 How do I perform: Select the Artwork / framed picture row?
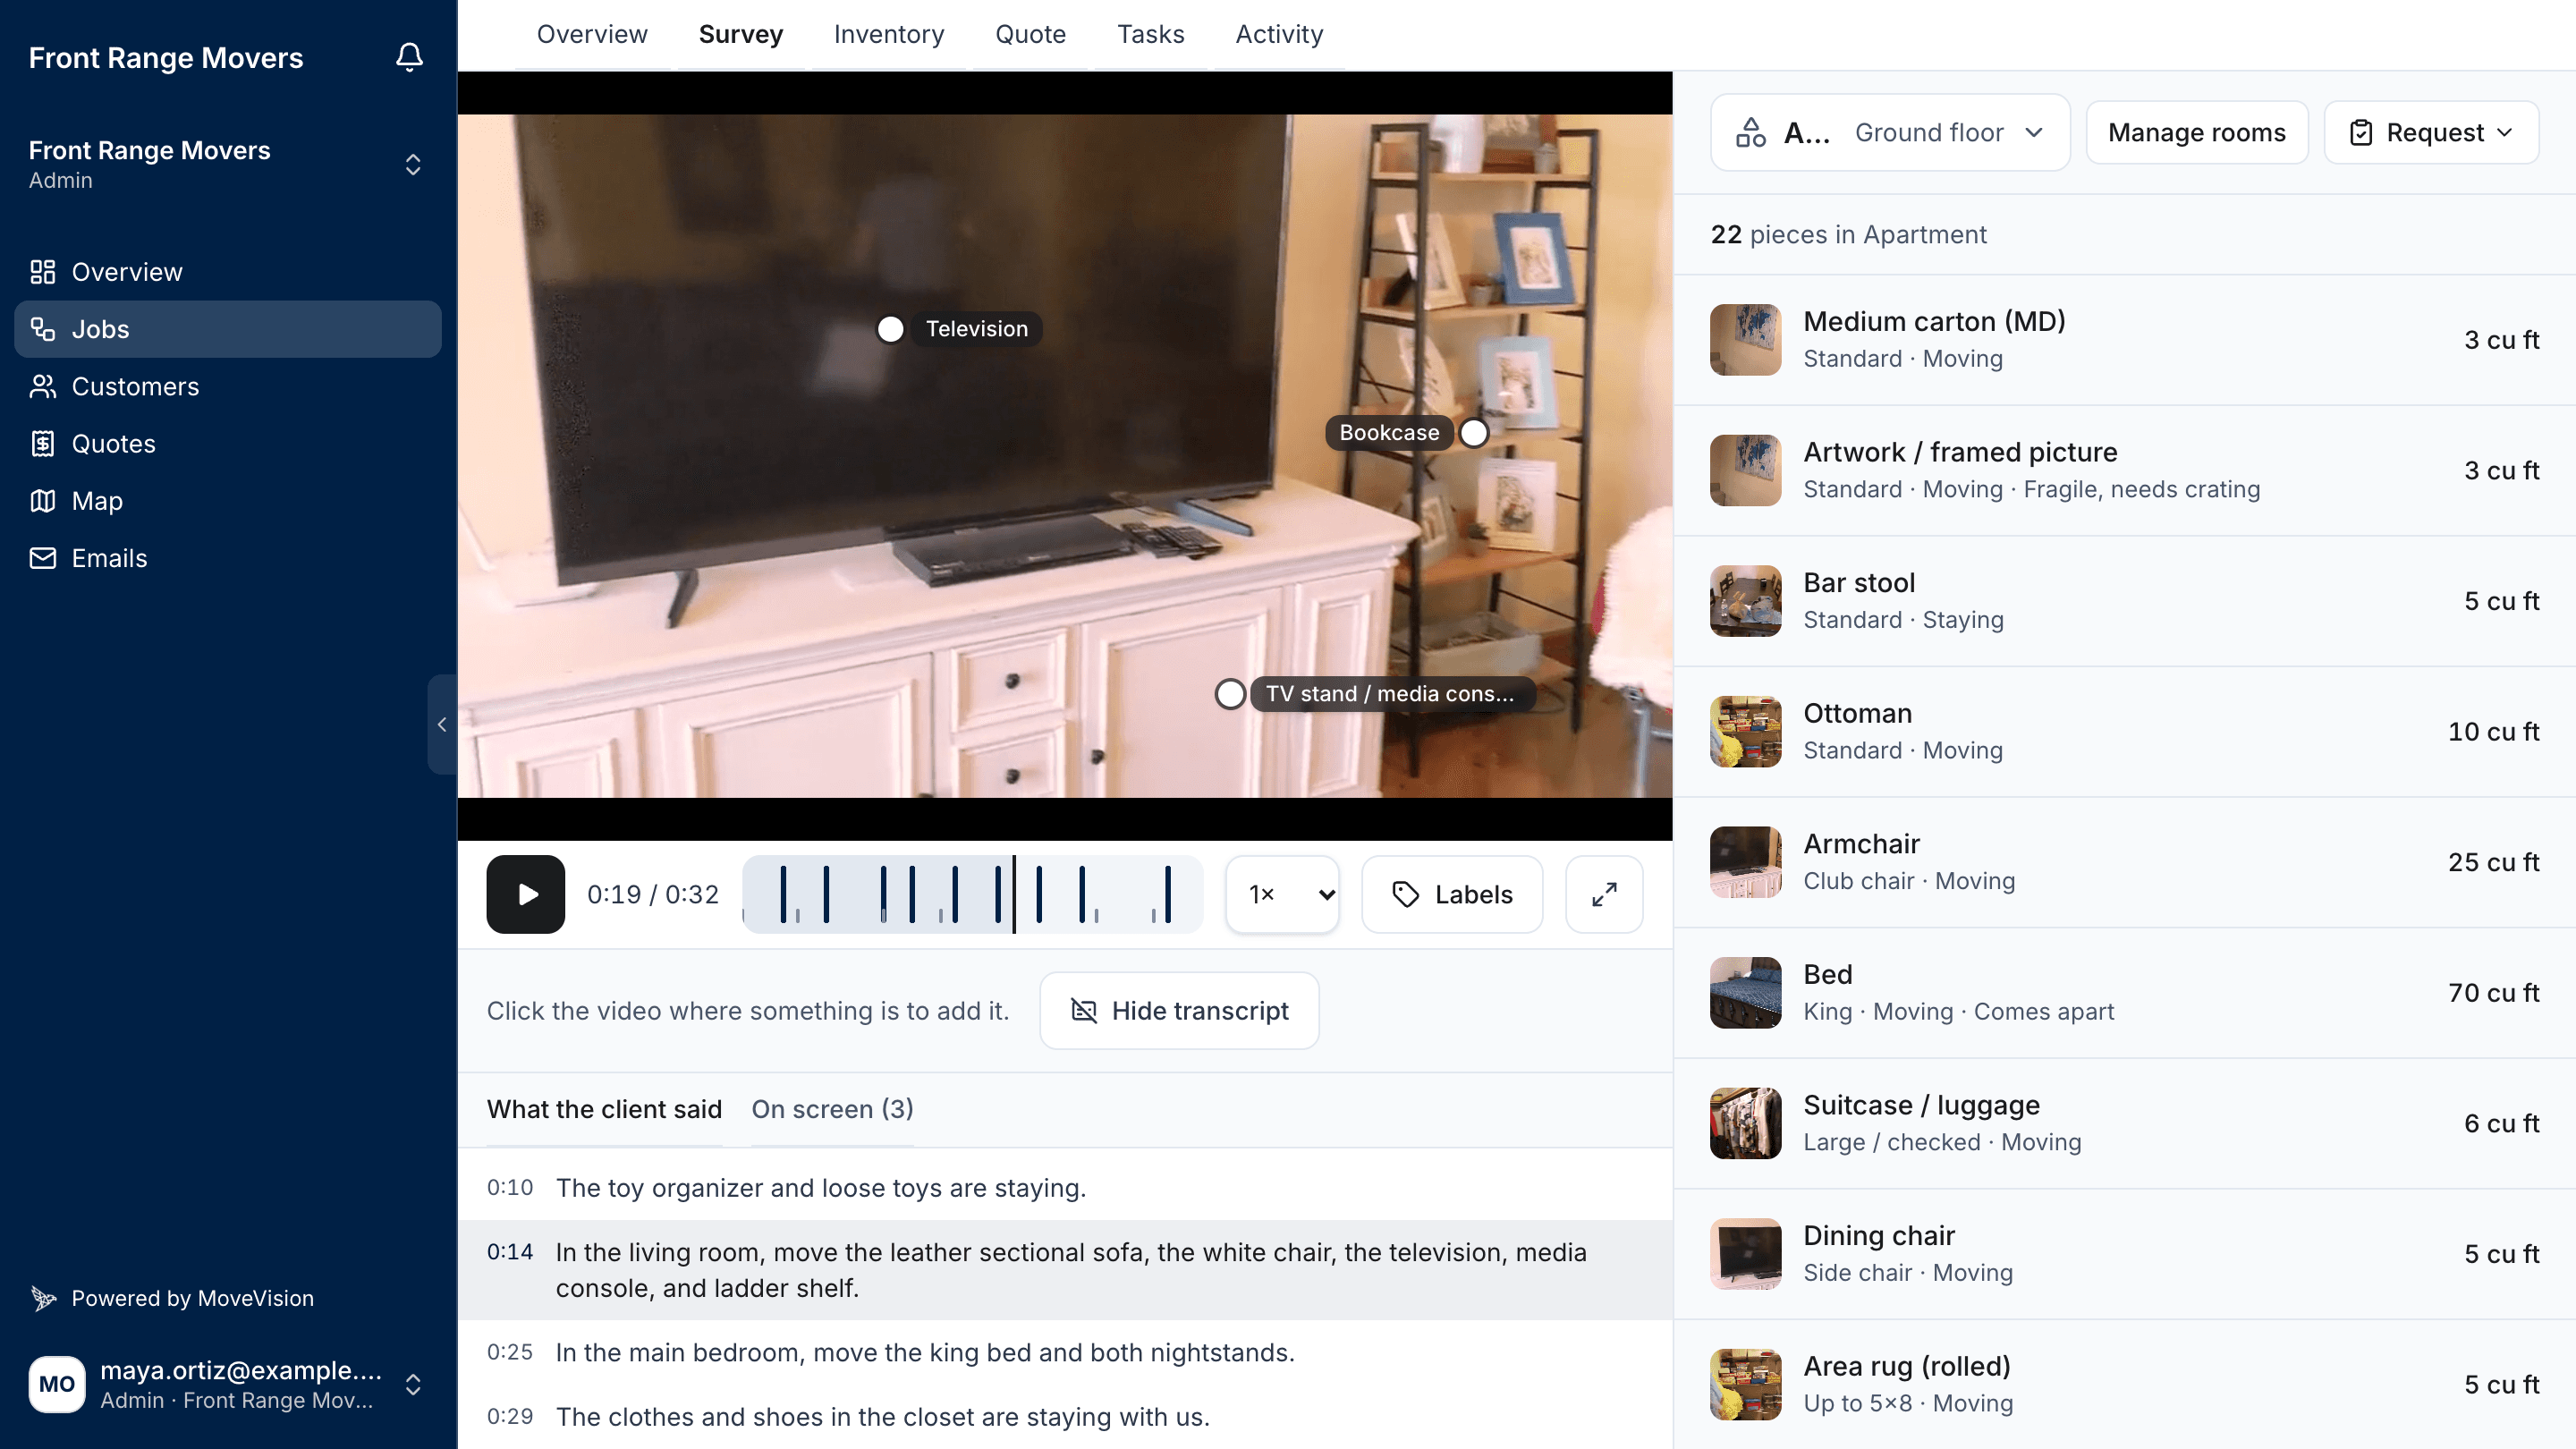pyautogui.click(x=2124, y=470)
